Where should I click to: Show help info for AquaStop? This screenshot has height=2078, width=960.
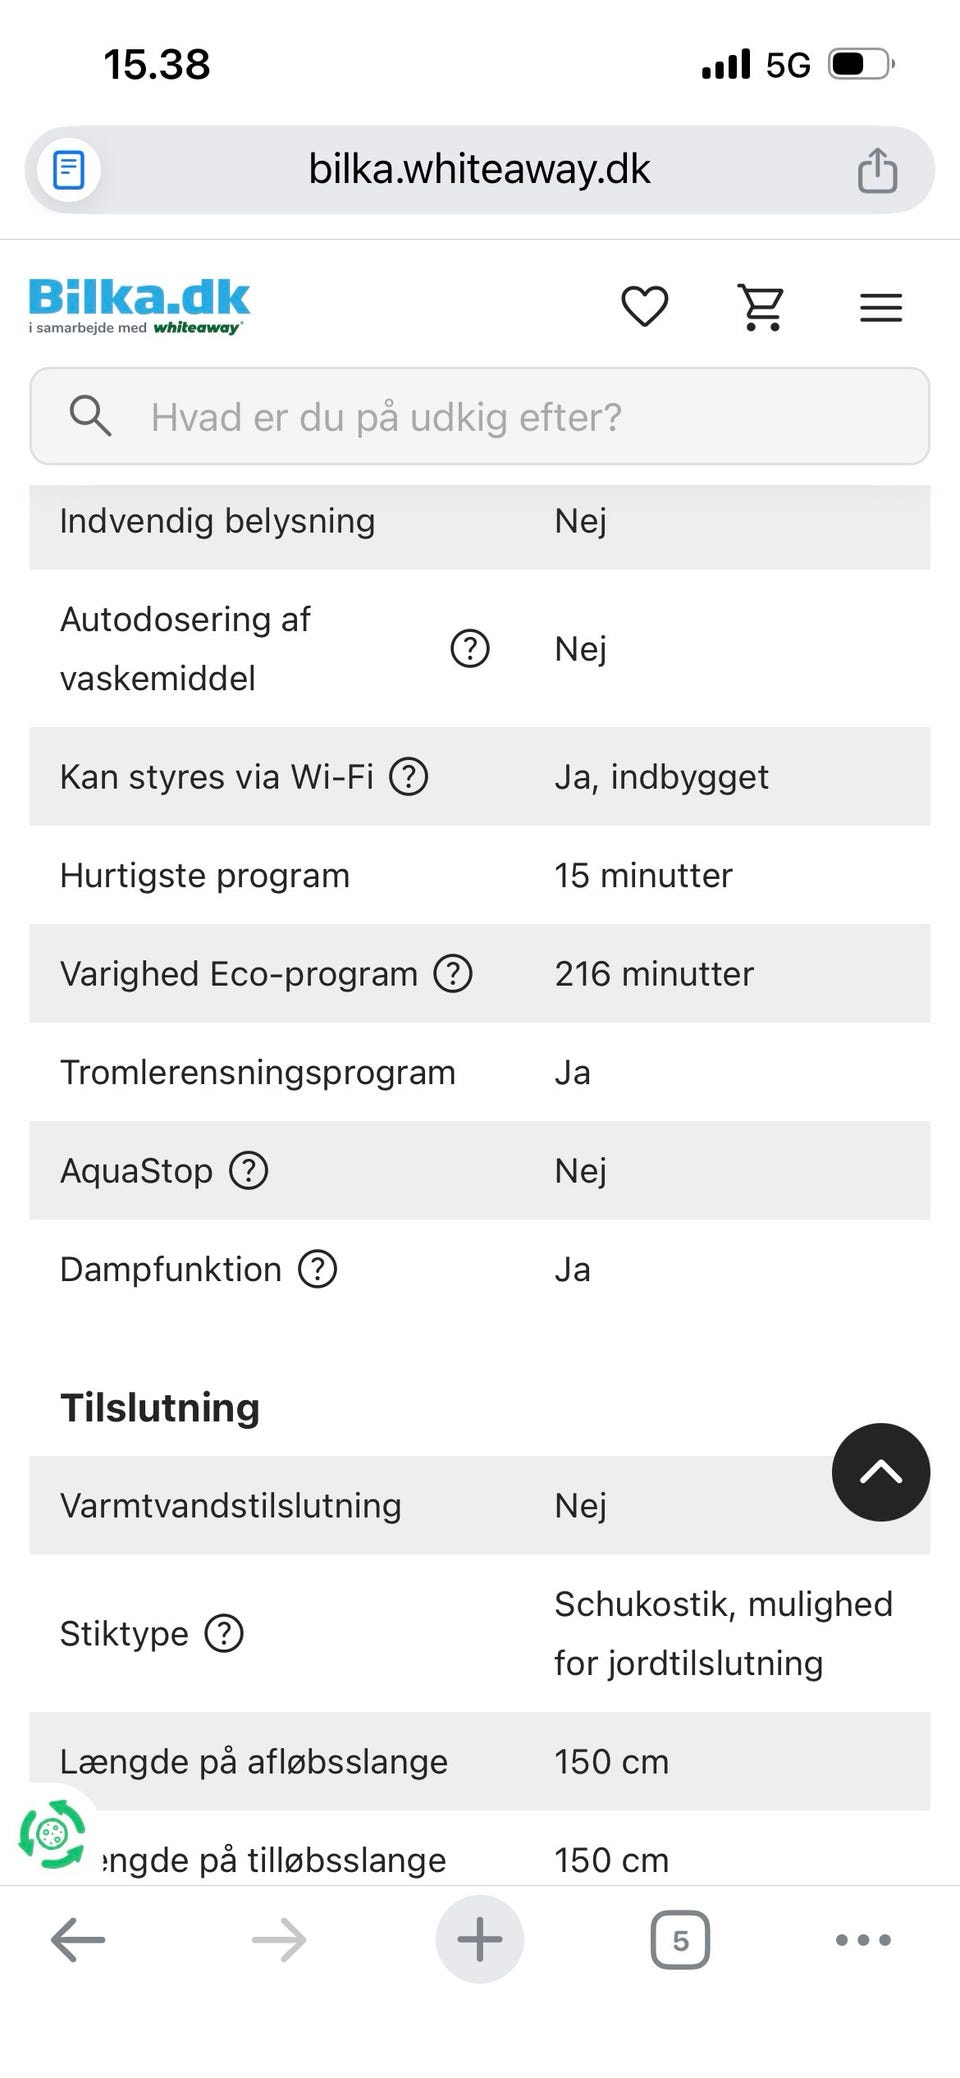[249, 1171]
